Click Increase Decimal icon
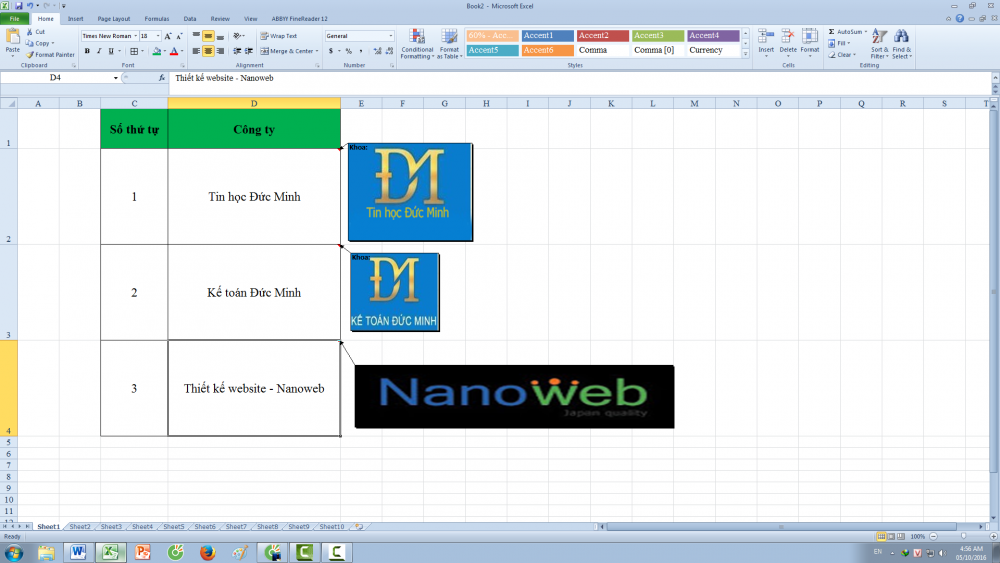Image resolution: width=1000 pixels, height=563 pixels. (x=377, y=51)
